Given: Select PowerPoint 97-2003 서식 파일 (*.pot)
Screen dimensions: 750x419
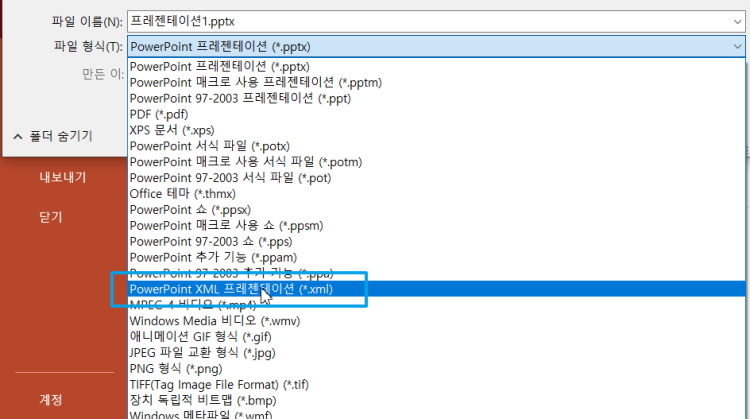Looking at the screenshot, I should click(x=436, y=177).
